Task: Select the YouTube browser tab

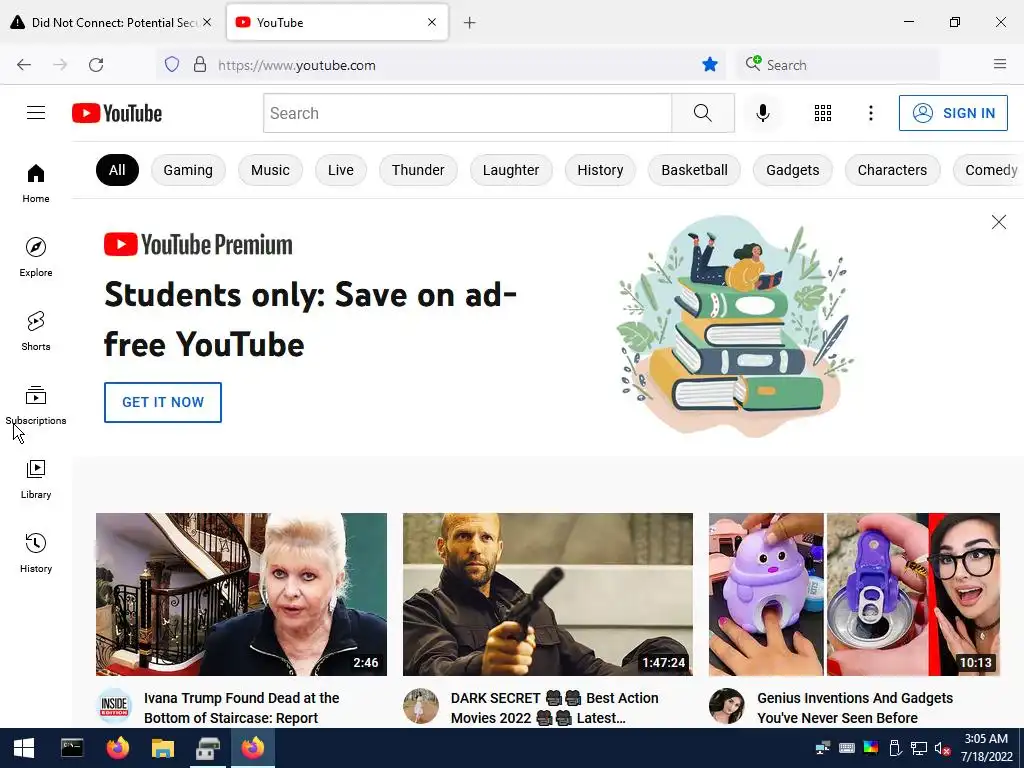Action: (337, 22)
